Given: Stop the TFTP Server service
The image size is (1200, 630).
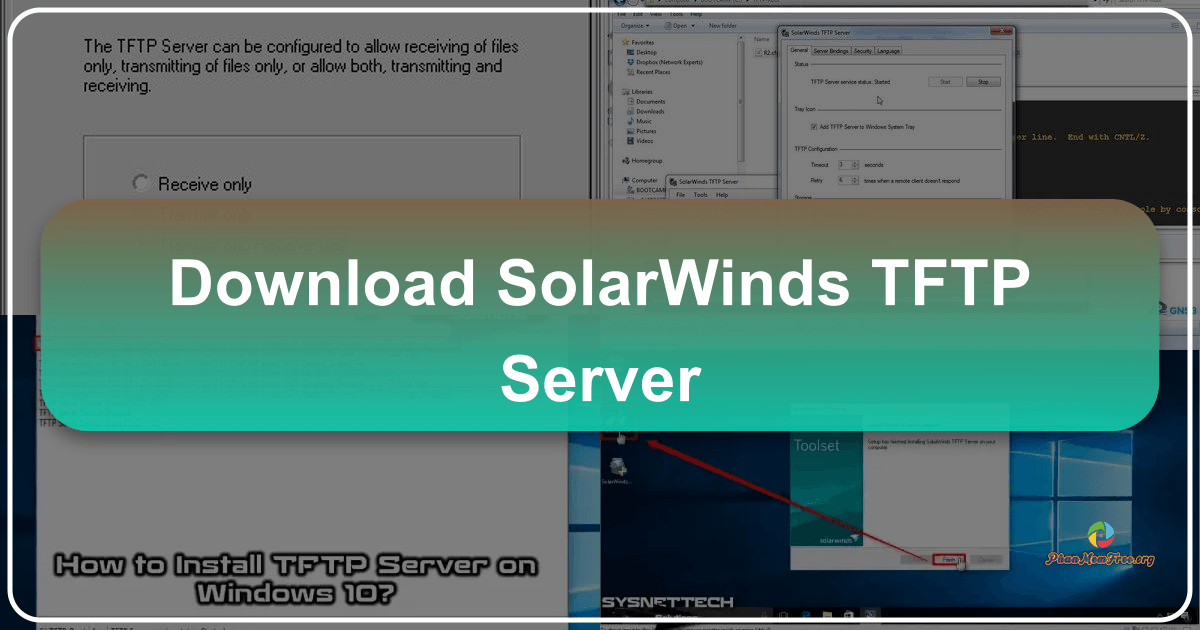Looking at the screenshot, I should 983,81.
